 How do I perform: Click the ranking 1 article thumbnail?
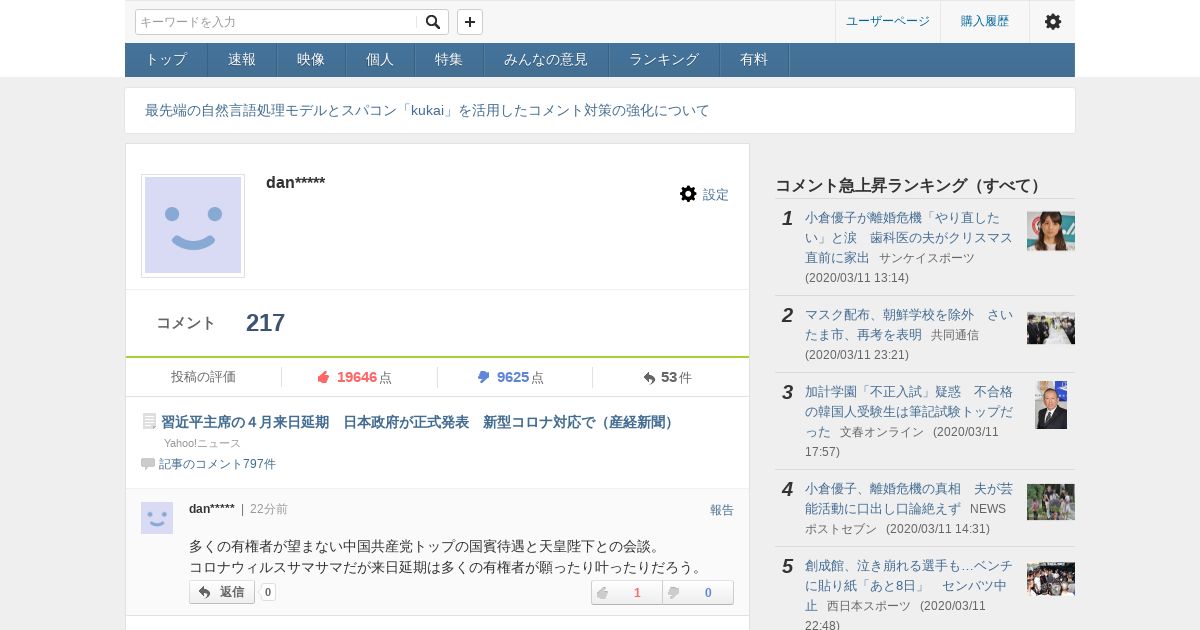(x=1051, y=231)
